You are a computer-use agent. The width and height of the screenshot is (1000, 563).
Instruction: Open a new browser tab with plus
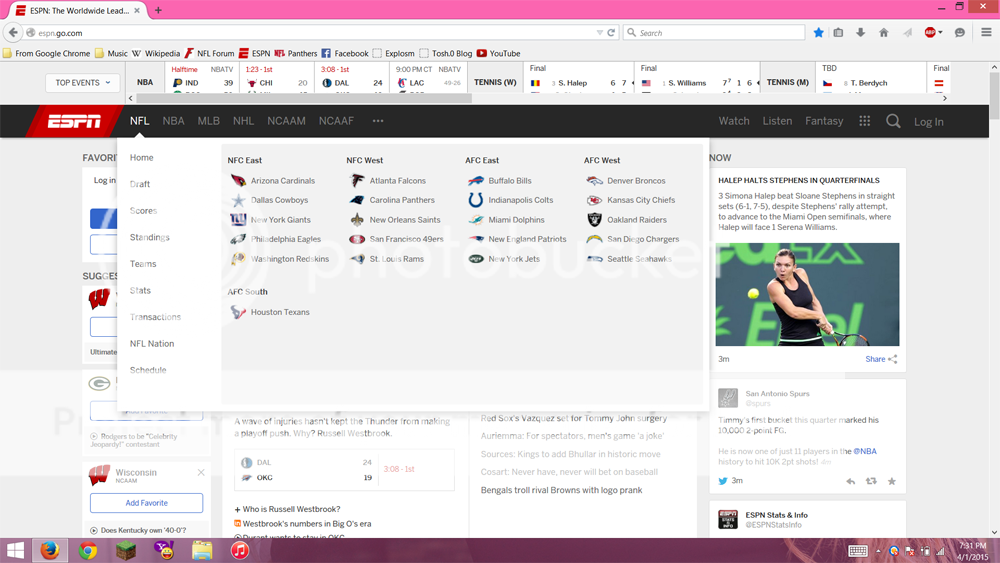coord(158,10)
